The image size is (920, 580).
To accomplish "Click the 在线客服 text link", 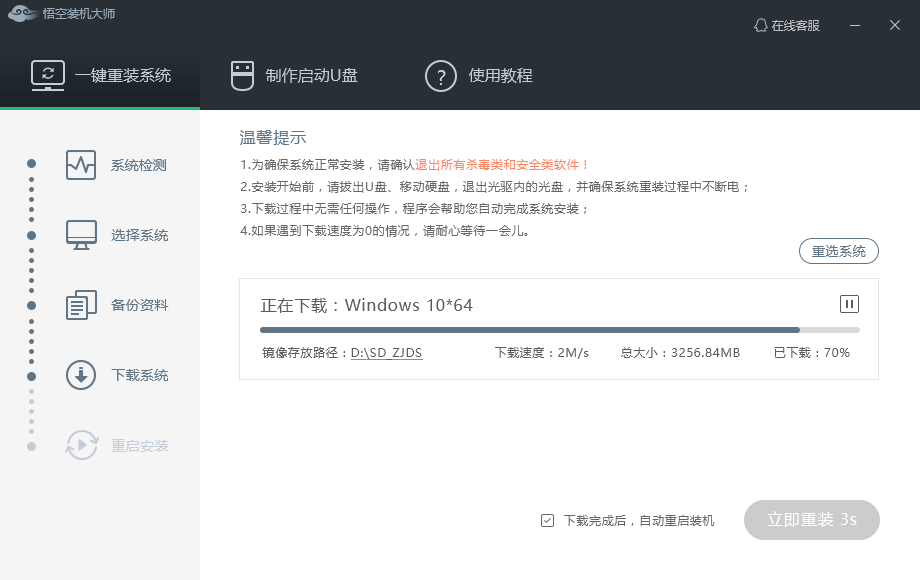I will tap(795, 26).
